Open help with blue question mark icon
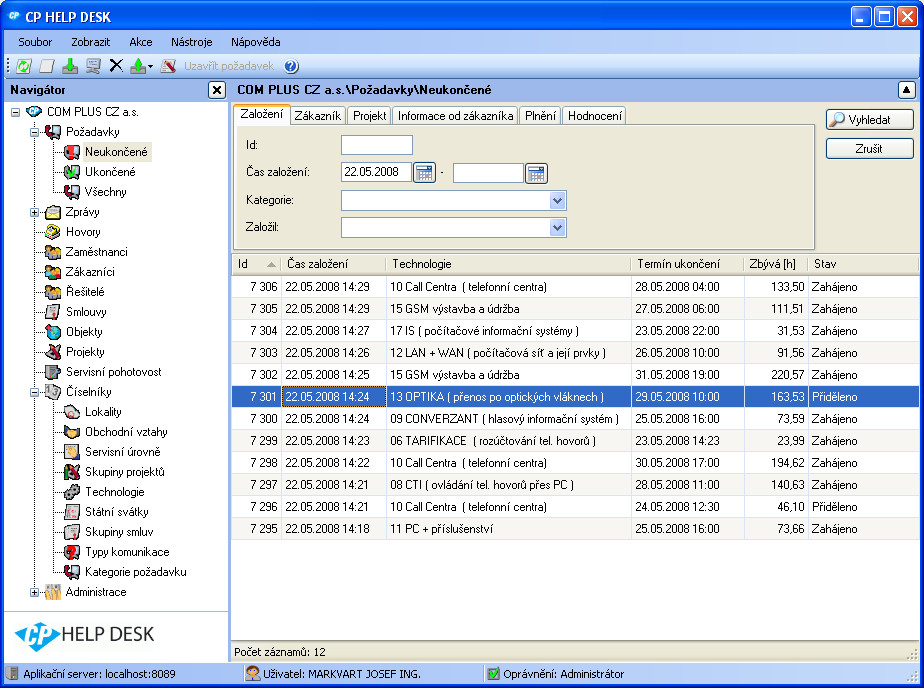This screenshot has width=924, height=688. coord(291,66)
